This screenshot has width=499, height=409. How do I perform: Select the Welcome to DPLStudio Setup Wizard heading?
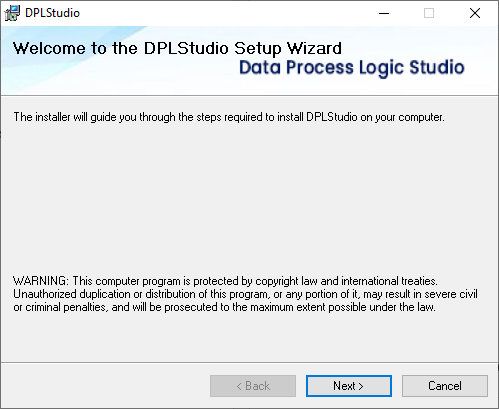(x=177, y=48)
